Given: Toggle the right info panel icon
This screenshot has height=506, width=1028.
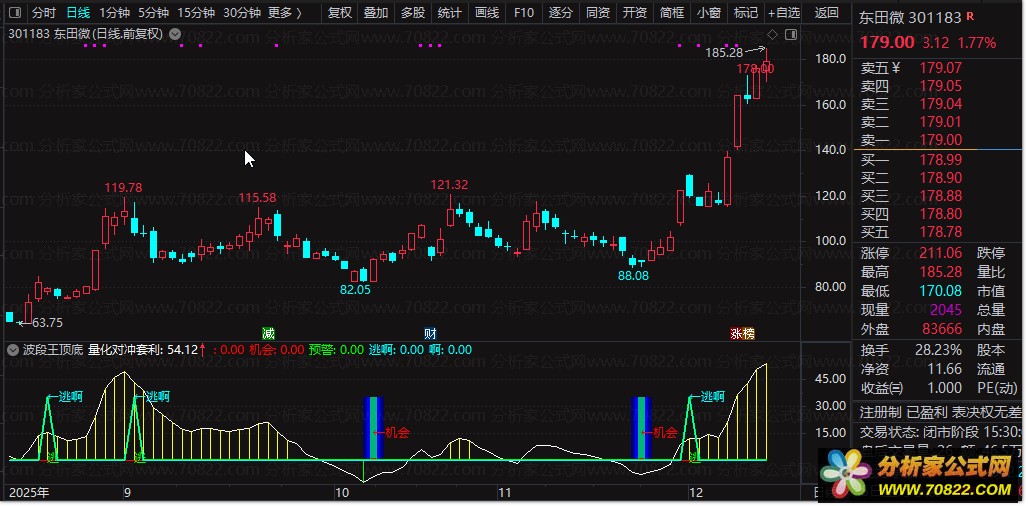Looking at the screenshot, I should 791,34.
